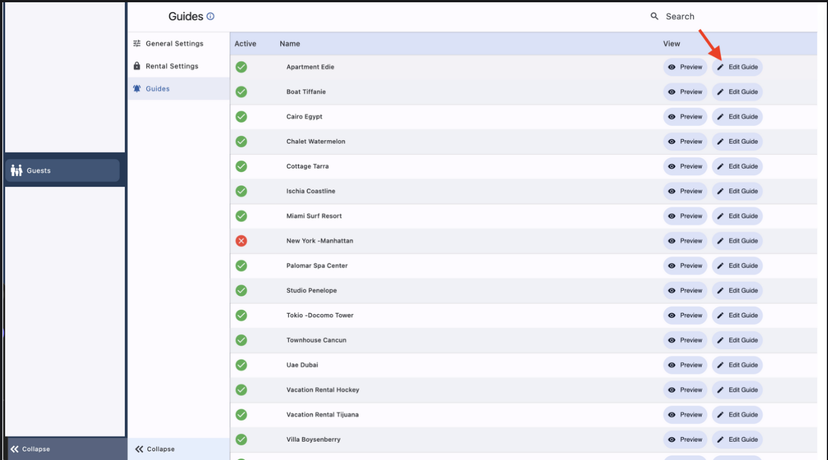Click the pencil icon for Boat Tiffanie
The width and height of the screenshot is (828, 460).
click(720, 92)
